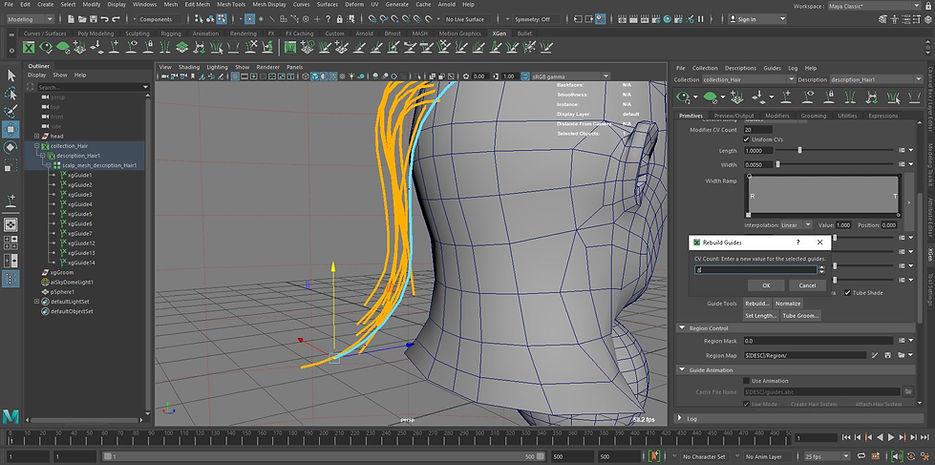Select the Paint Selection tool in the toolbox
Screen dimensions: 935x465
tap(11, 111)
